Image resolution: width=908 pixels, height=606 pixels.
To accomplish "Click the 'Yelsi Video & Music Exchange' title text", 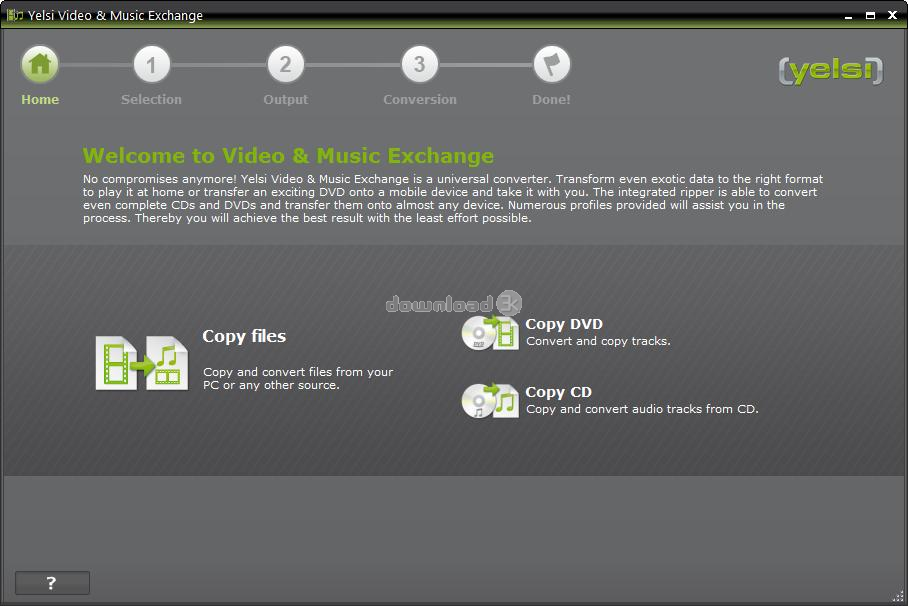I will pos(115,16).
